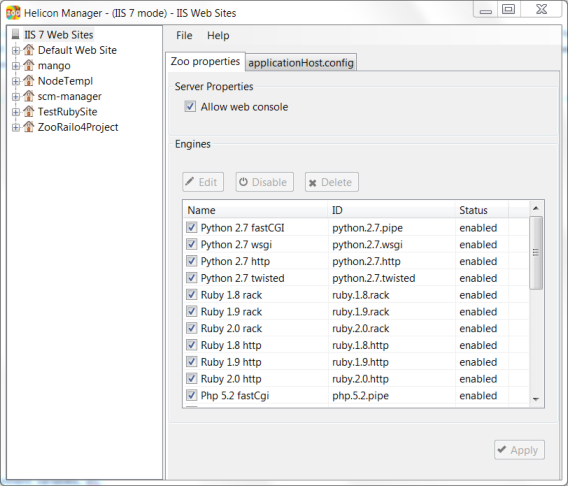Uncheck the Ruby 2.0 rack engine

pos(192,328)
